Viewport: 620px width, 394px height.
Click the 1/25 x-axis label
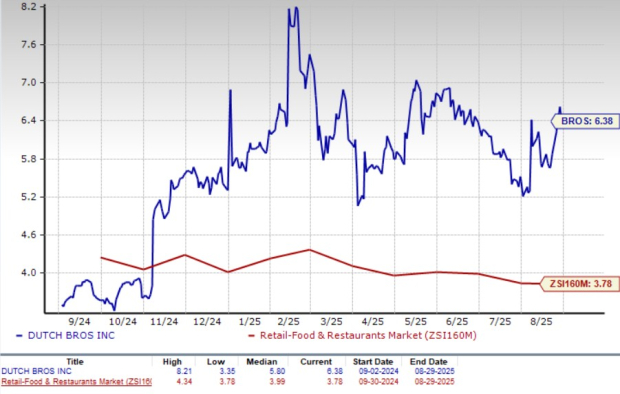click(250, 321)
